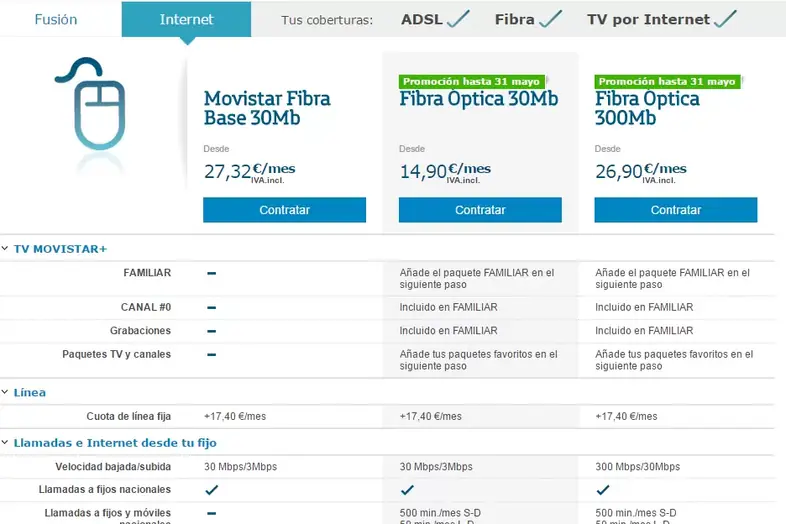Click promo badge above Fibra Óptica 300Mb

click(x=667, y=81)
